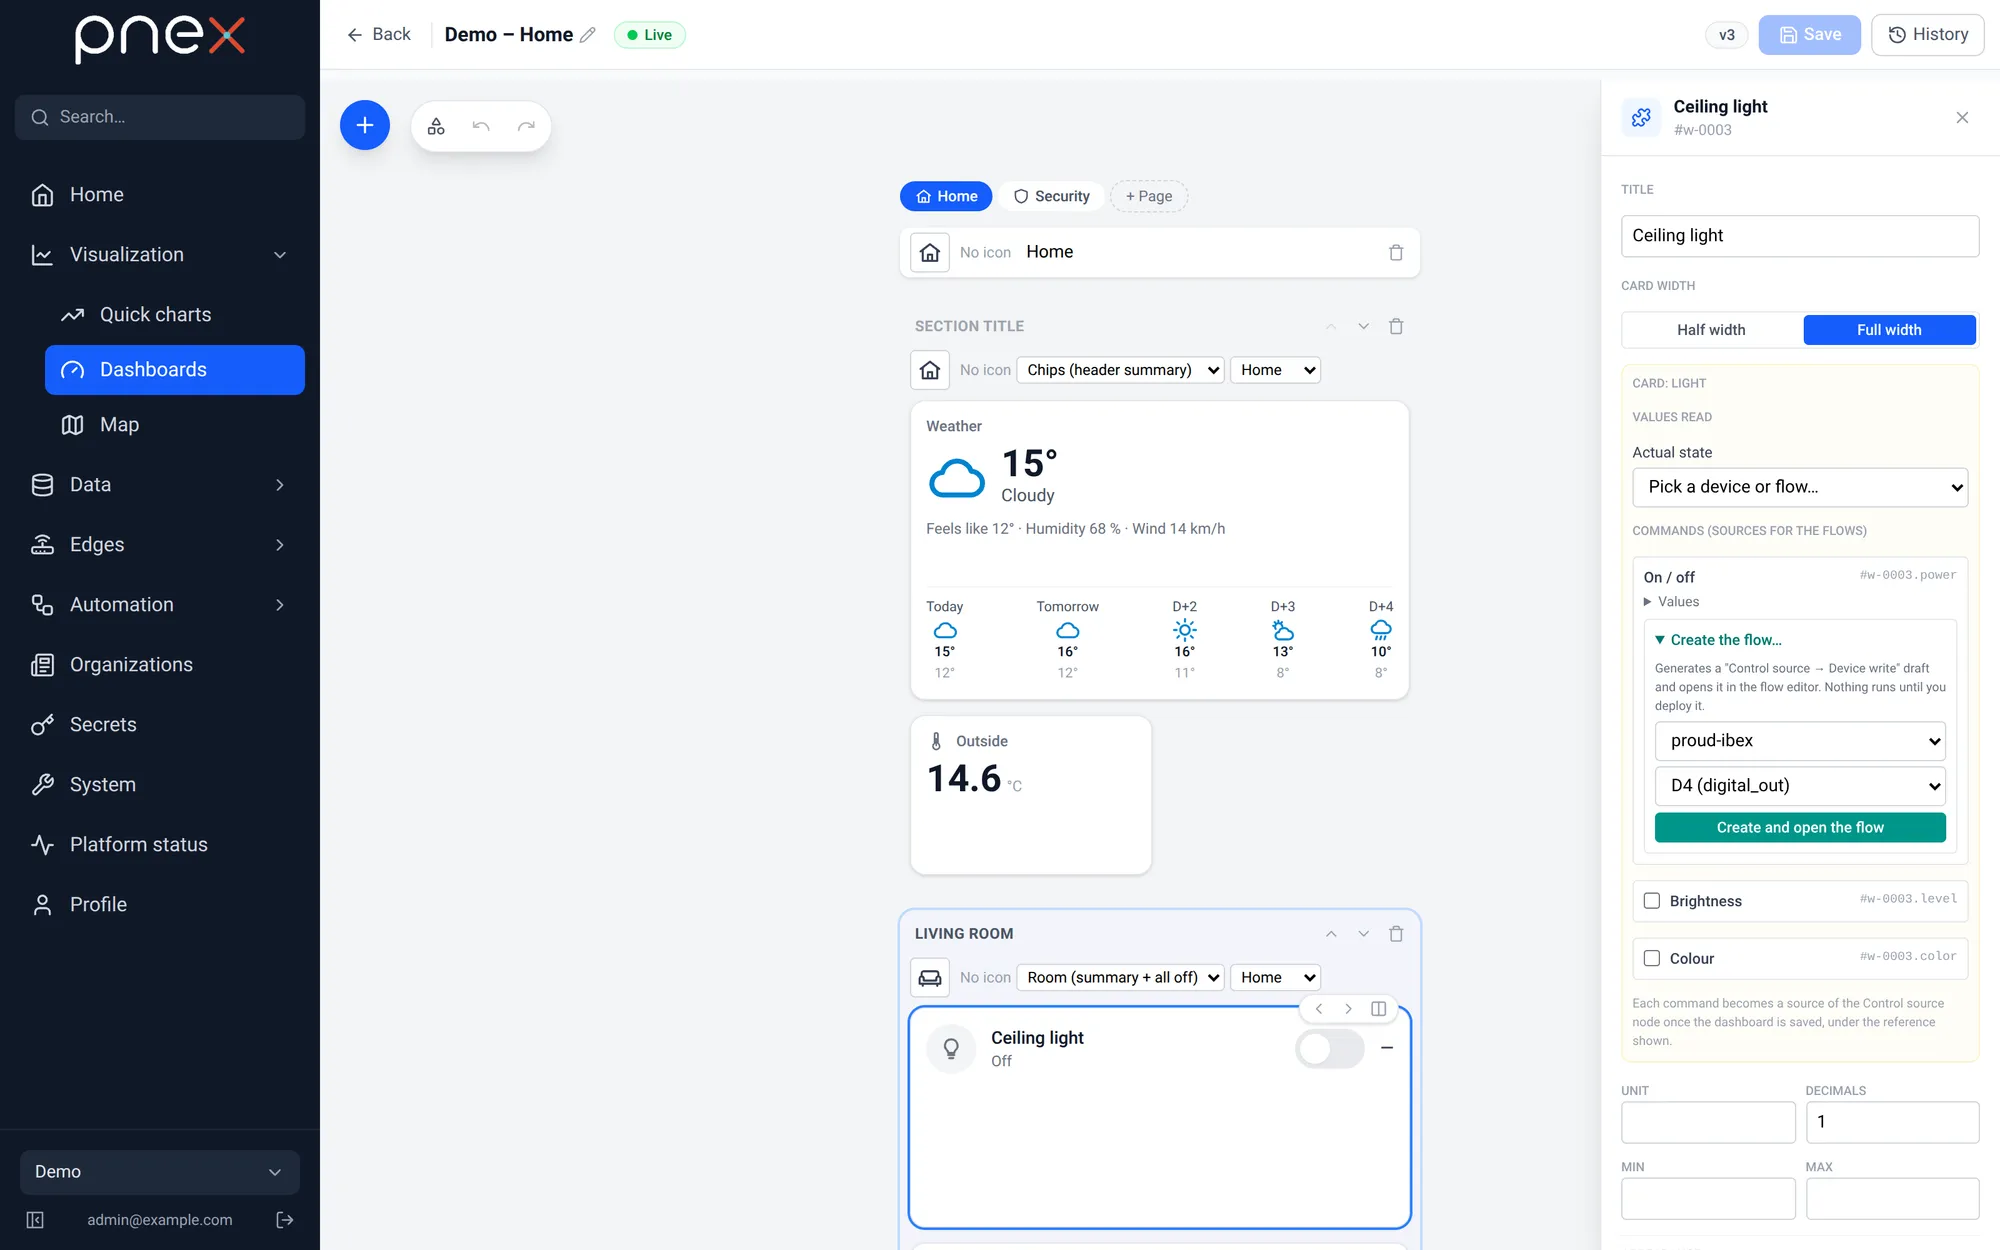This screenshot has width=2000, height=1250.
Task: Open the Actual state device dropdown
Action: pyautogui.click(x=1800, y=487)
